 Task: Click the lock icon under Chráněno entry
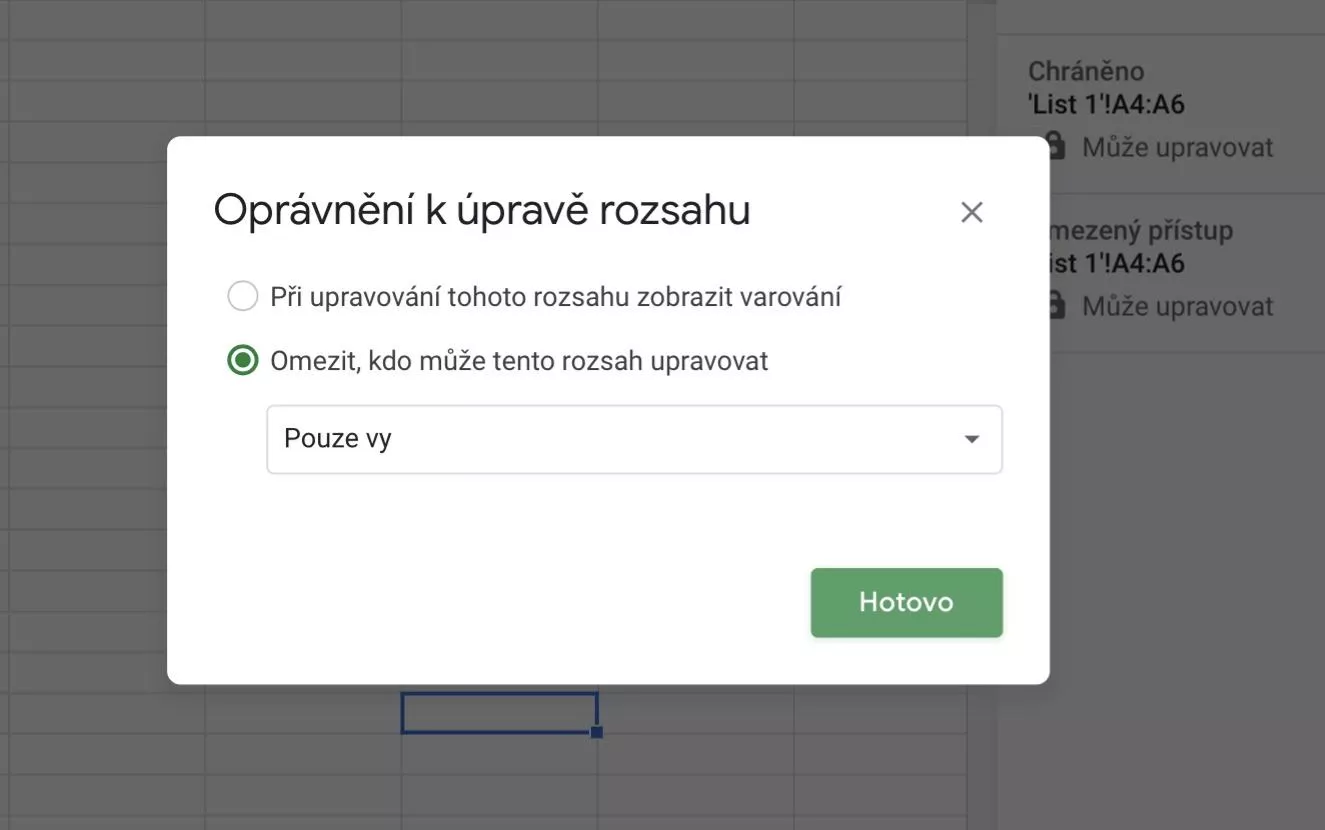pos(1055,147)
